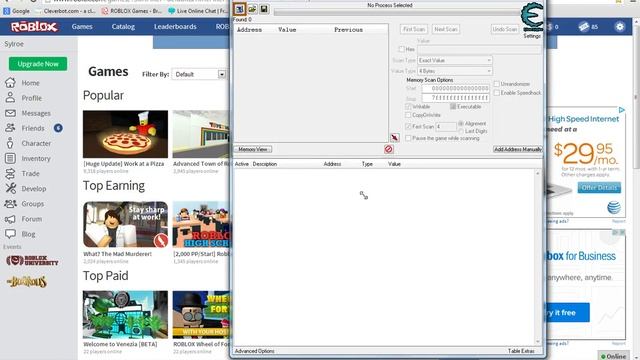The height and width of the screenshot is (360, 640).
Task: Toggle Executable checkbox
Action: 453,107
